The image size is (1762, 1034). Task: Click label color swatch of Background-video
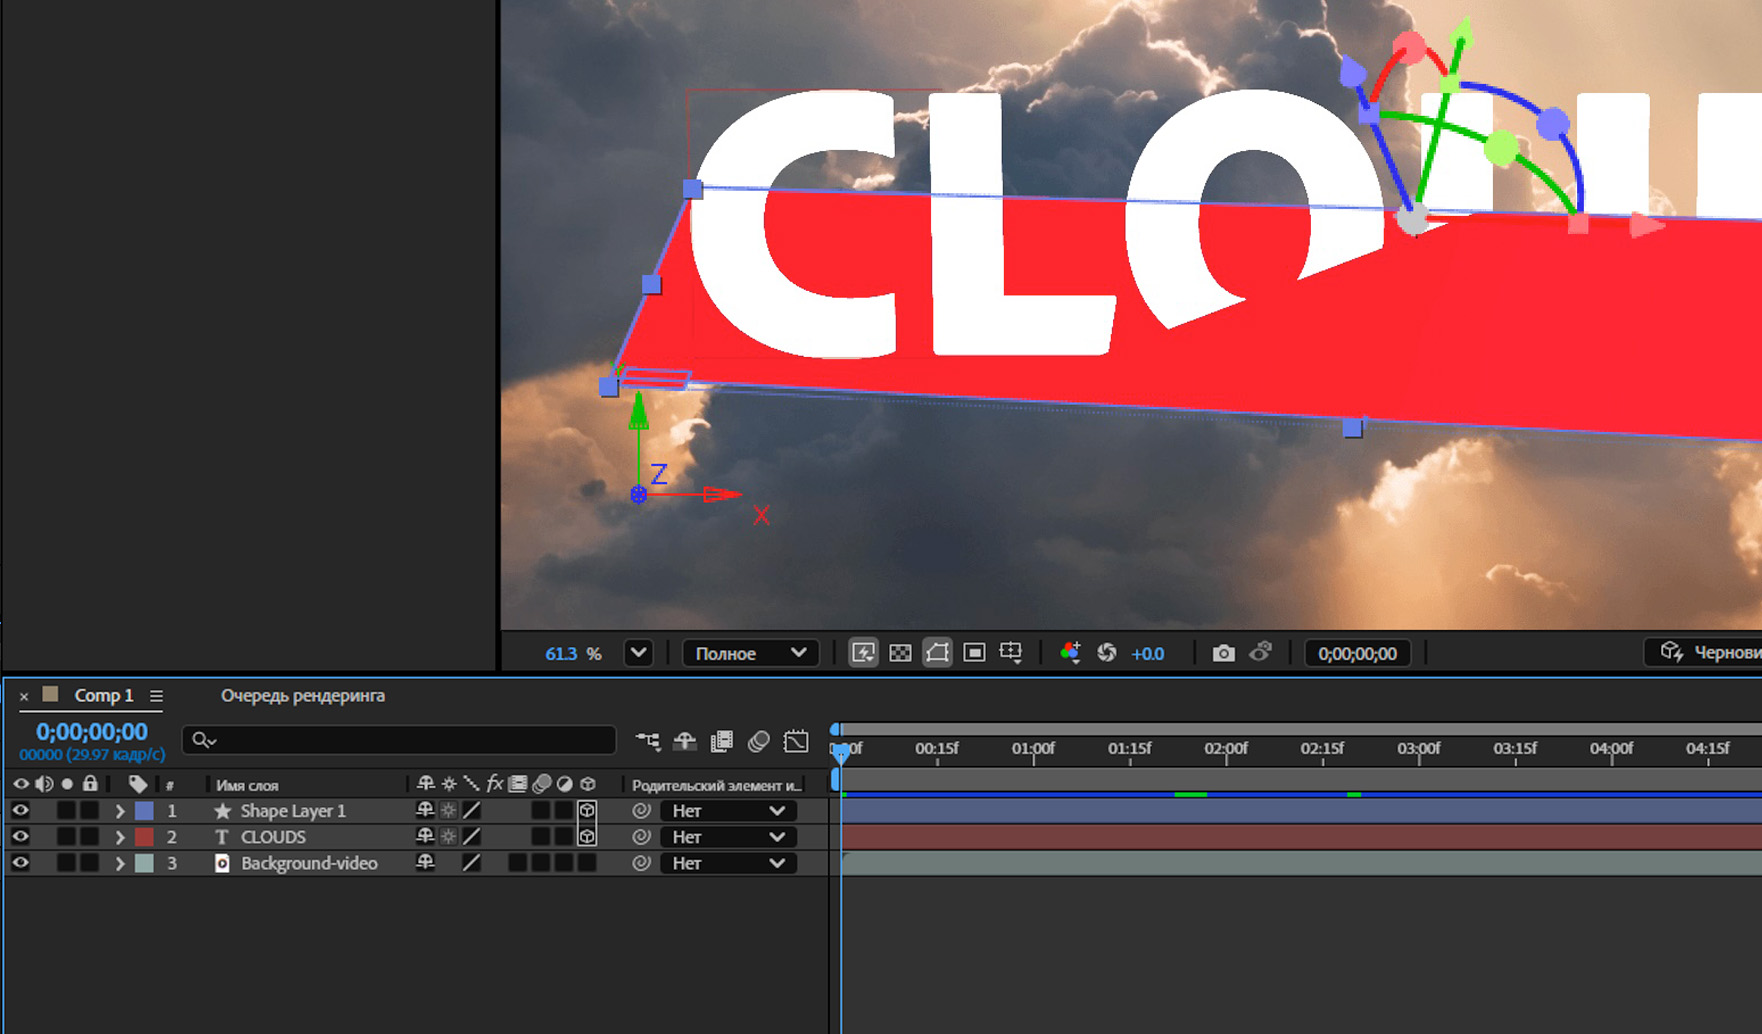tap(144, 863)
